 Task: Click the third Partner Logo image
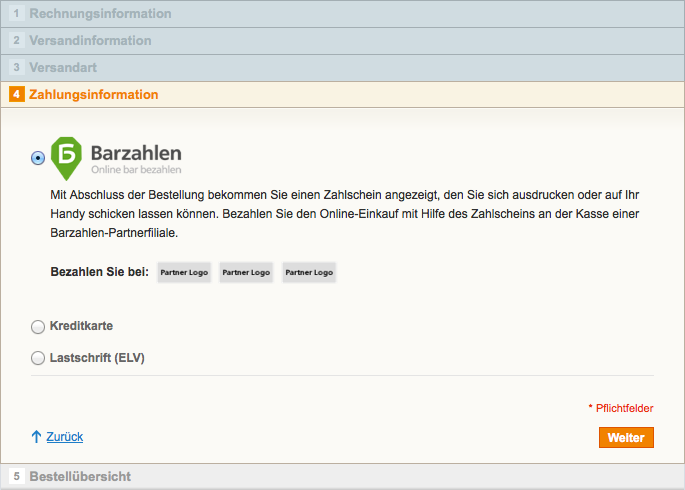pos(309,273)
